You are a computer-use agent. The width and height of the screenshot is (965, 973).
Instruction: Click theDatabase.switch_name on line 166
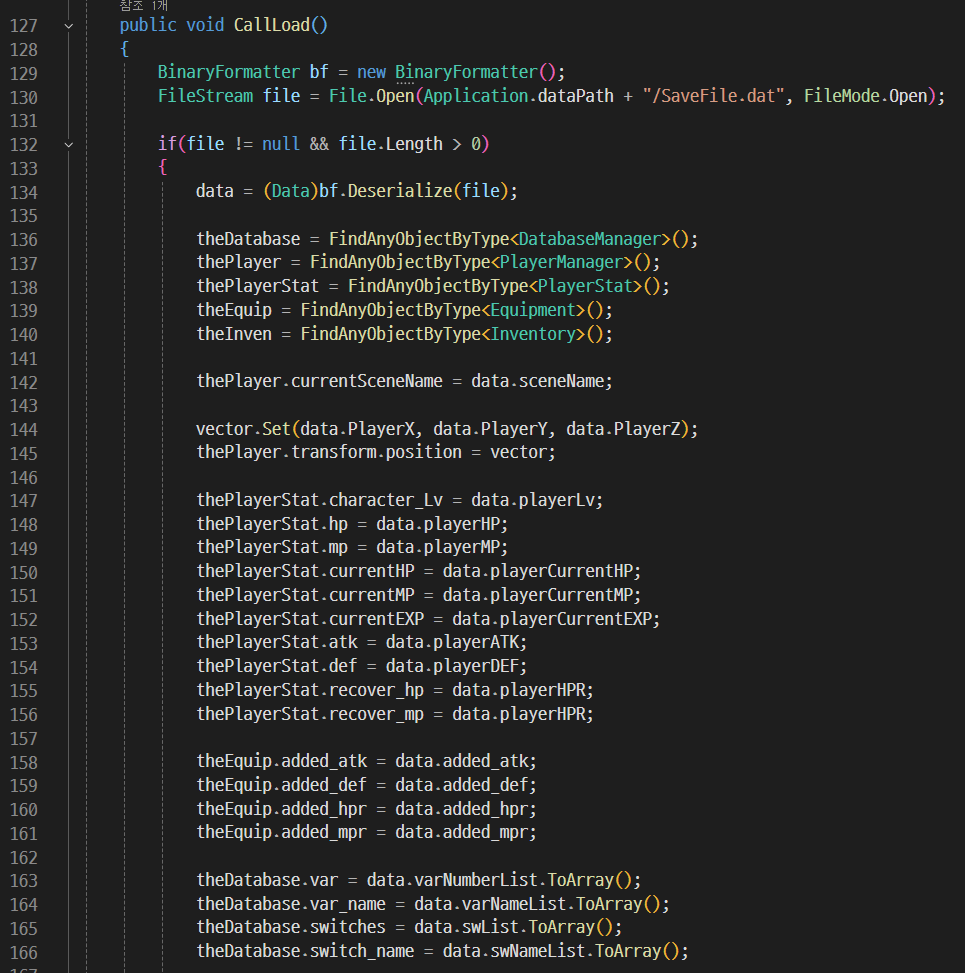(x=305, y=951)
